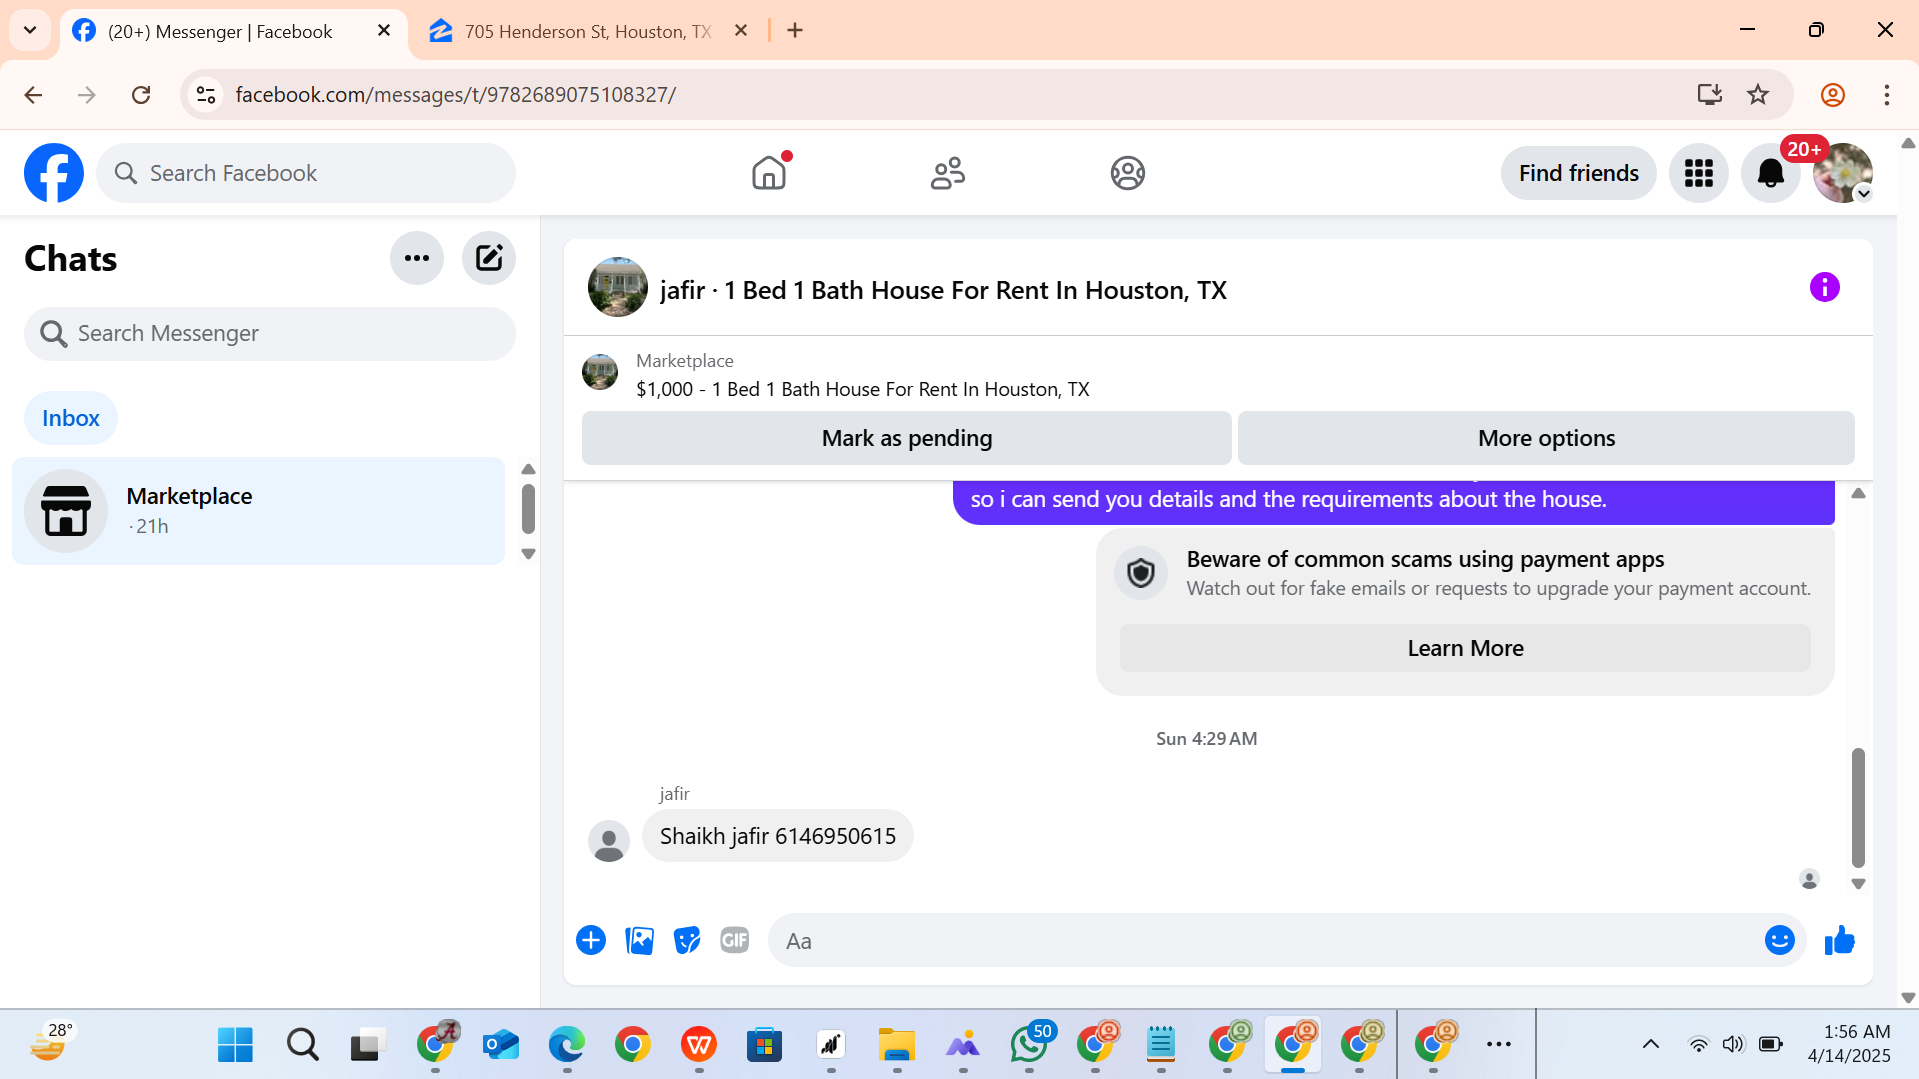Screen dimensions: 1919x1079
Task: Choose a sticker in the composer
Action: click(687, 940)
